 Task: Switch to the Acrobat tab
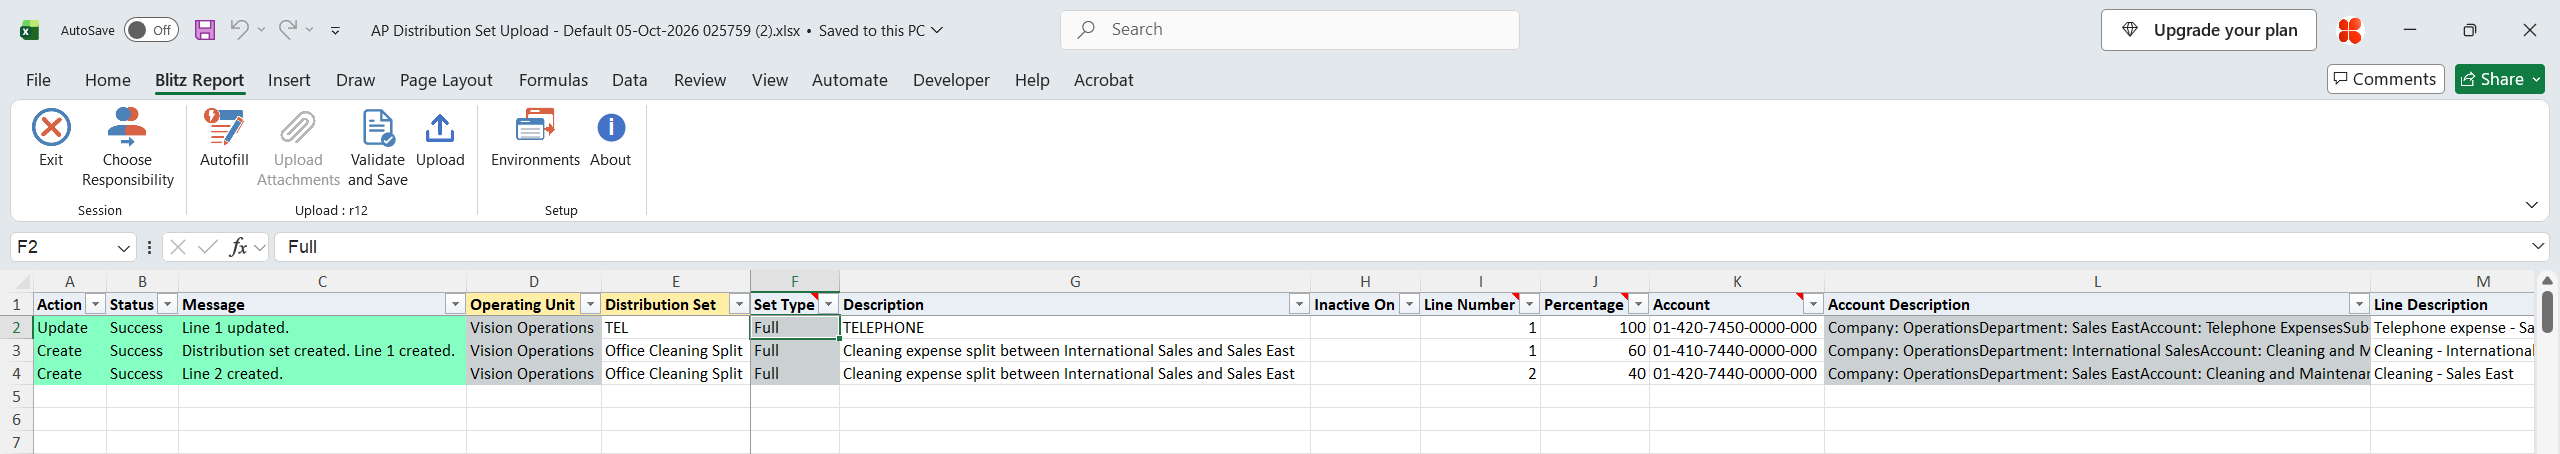pyautogui.click(x=1104, y=80)
